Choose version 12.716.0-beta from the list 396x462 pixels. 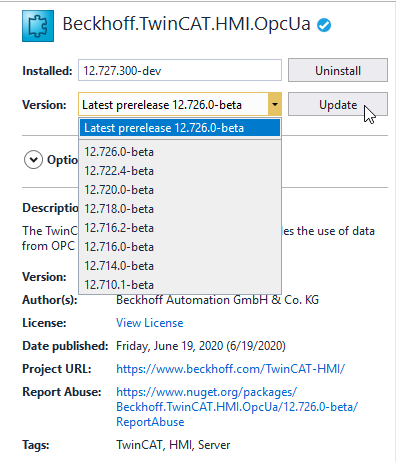pyautogui.click(x=180, y=247)
